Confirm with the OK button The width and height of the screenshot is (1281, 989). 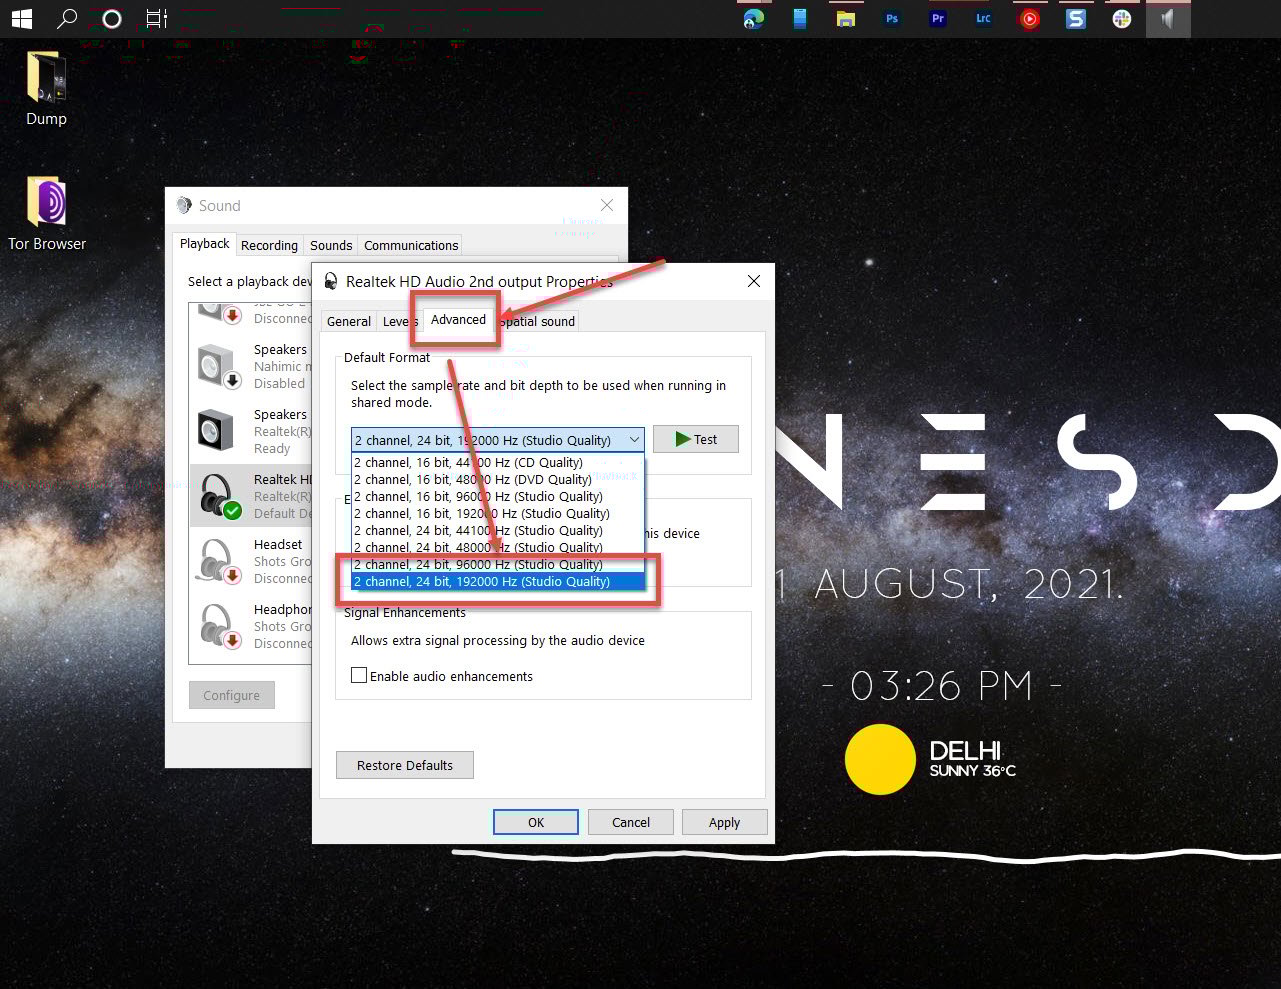[x=536, y=822]
